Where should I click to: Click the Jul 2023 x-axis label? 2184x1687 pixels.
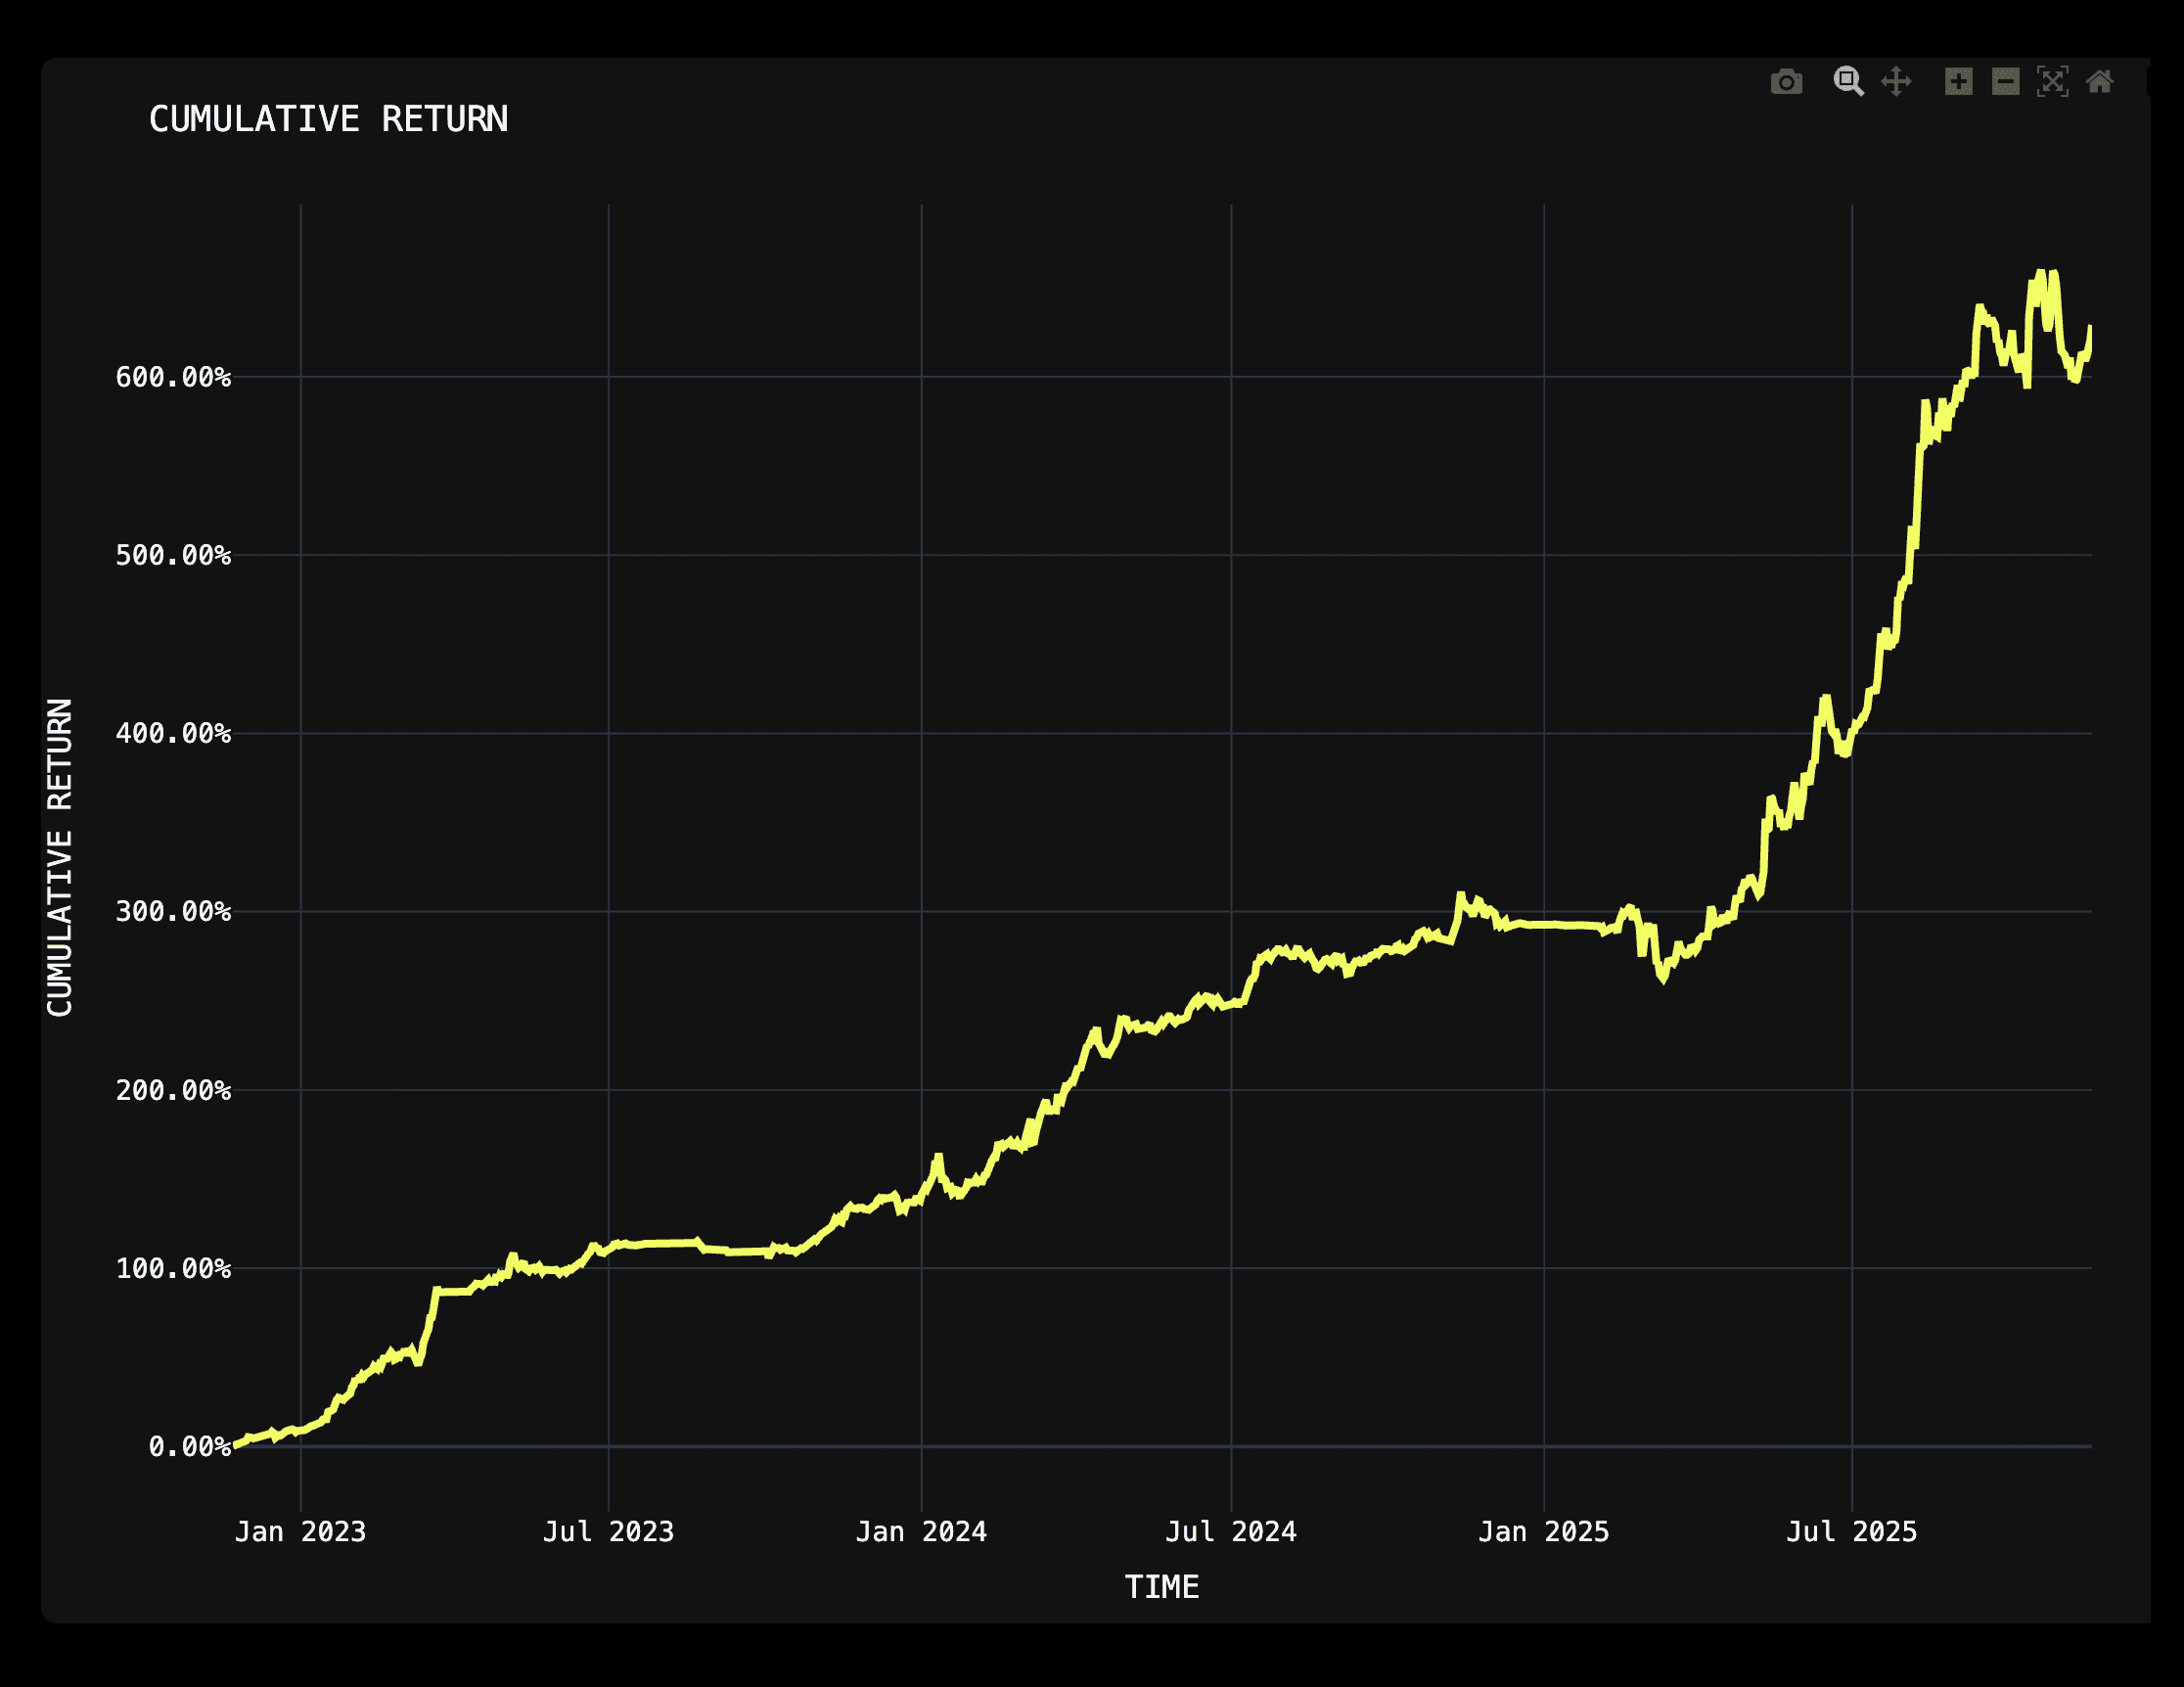tap(608, 1532)
